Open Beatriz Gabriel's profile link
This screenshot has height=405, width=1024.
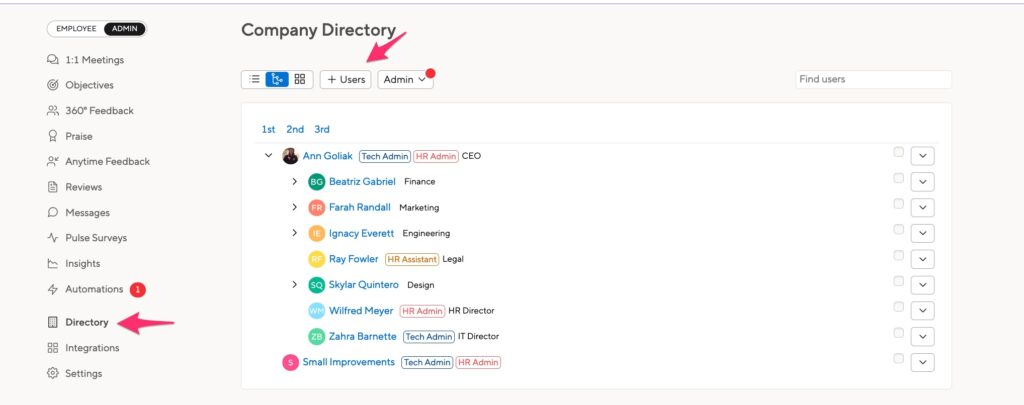tap(362, 182)
